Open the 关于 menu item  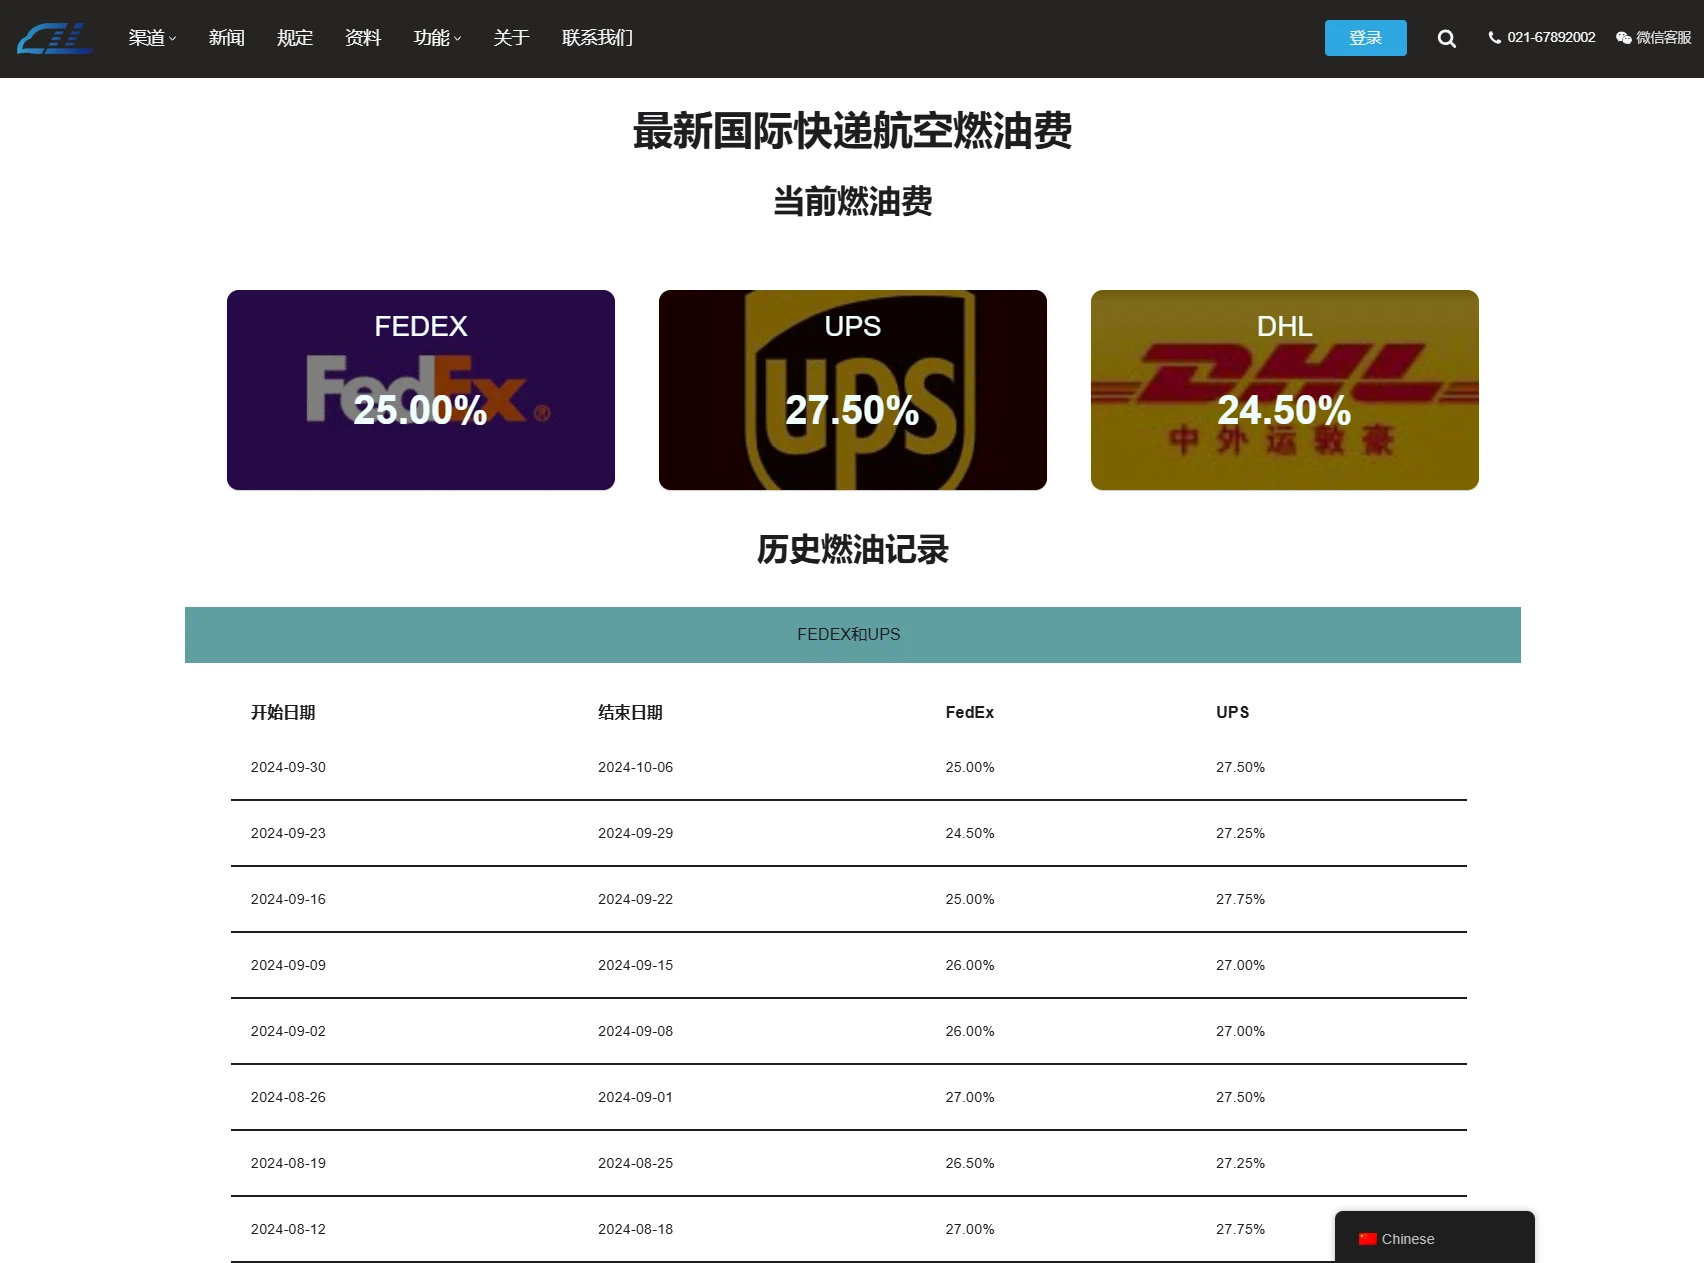click(511, 38)
